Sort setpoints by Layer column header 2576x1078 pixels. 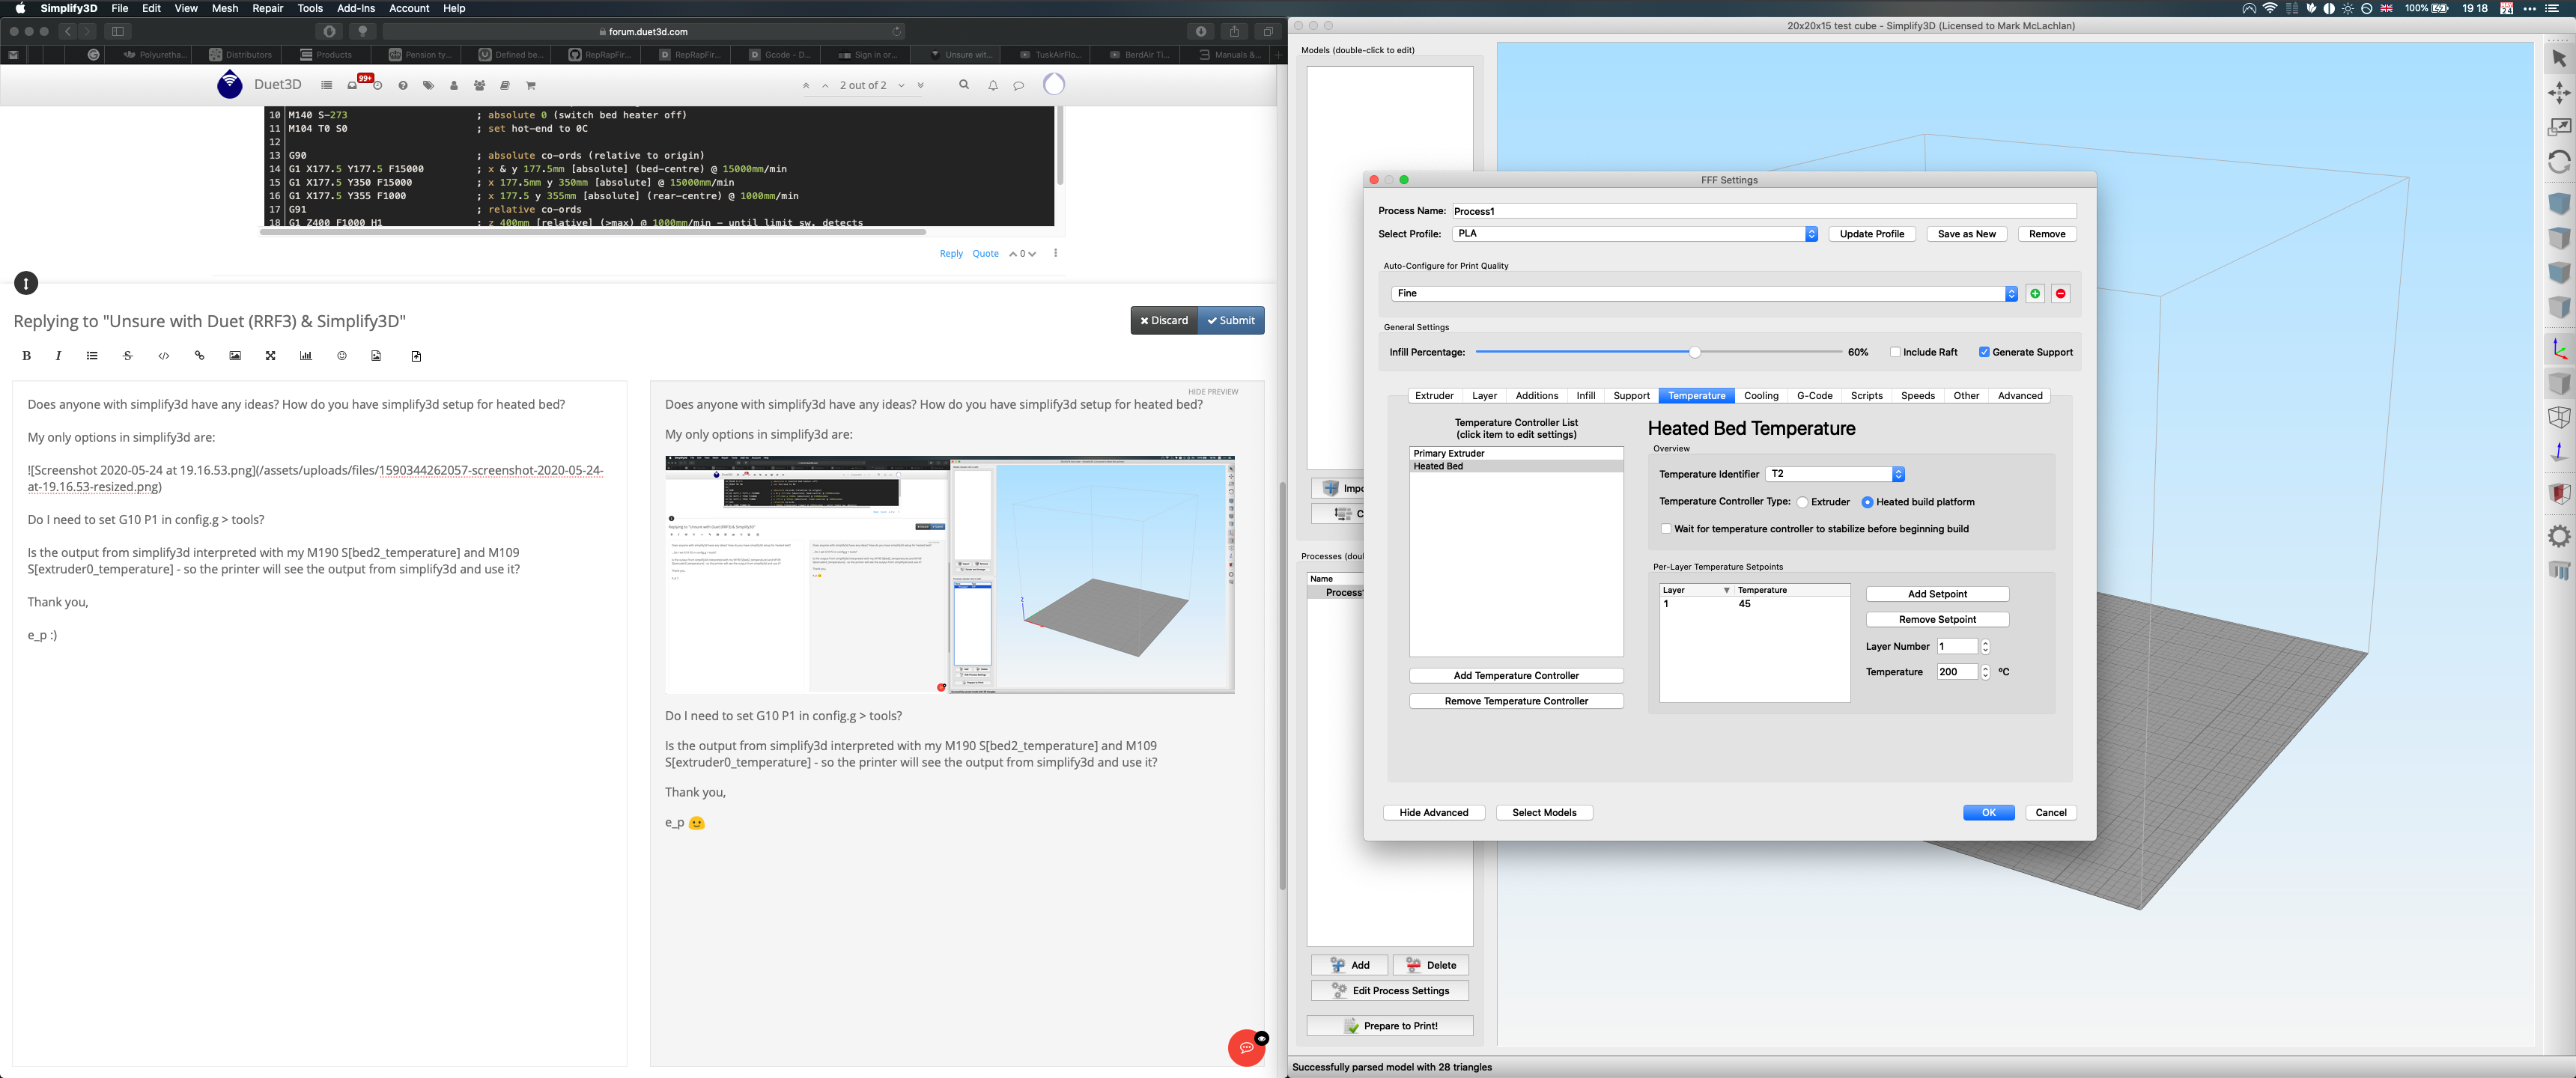pyautogui.click(x=1696, y=590)
